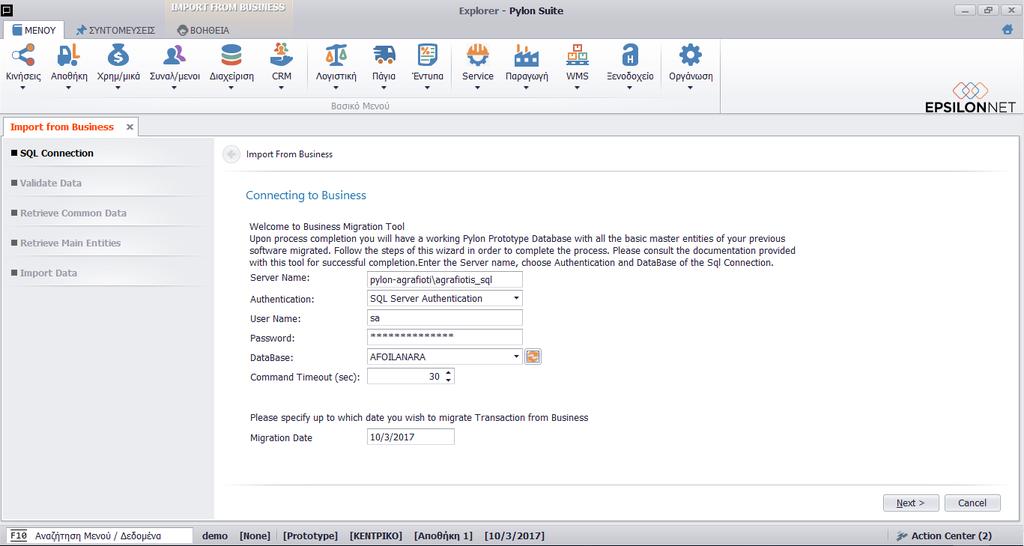Open the Λογιστική scales icon

tap(336, 56)
